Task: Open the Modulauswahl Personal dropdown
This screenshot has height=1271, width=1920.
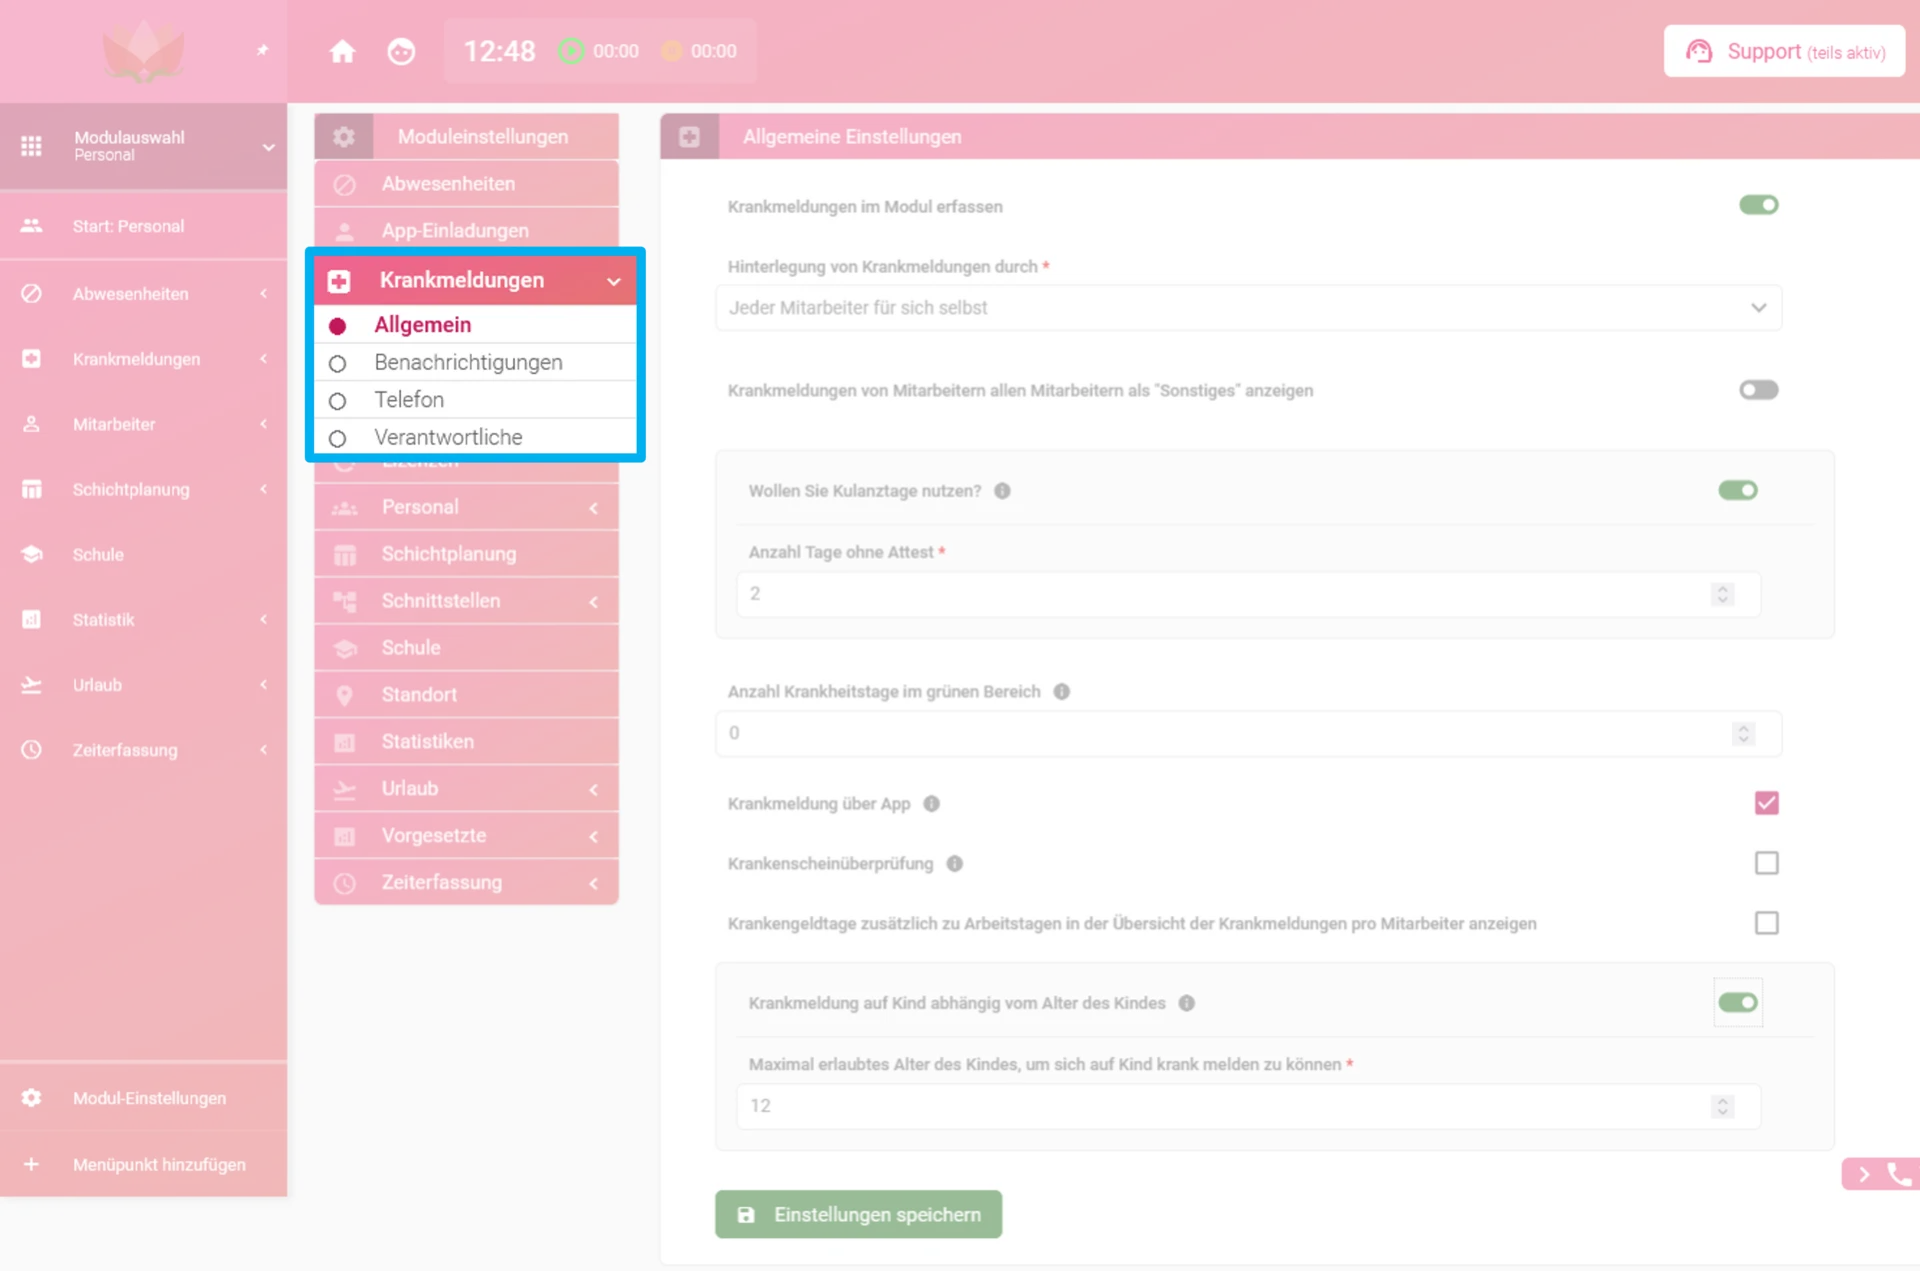Action: coord(143,146)
